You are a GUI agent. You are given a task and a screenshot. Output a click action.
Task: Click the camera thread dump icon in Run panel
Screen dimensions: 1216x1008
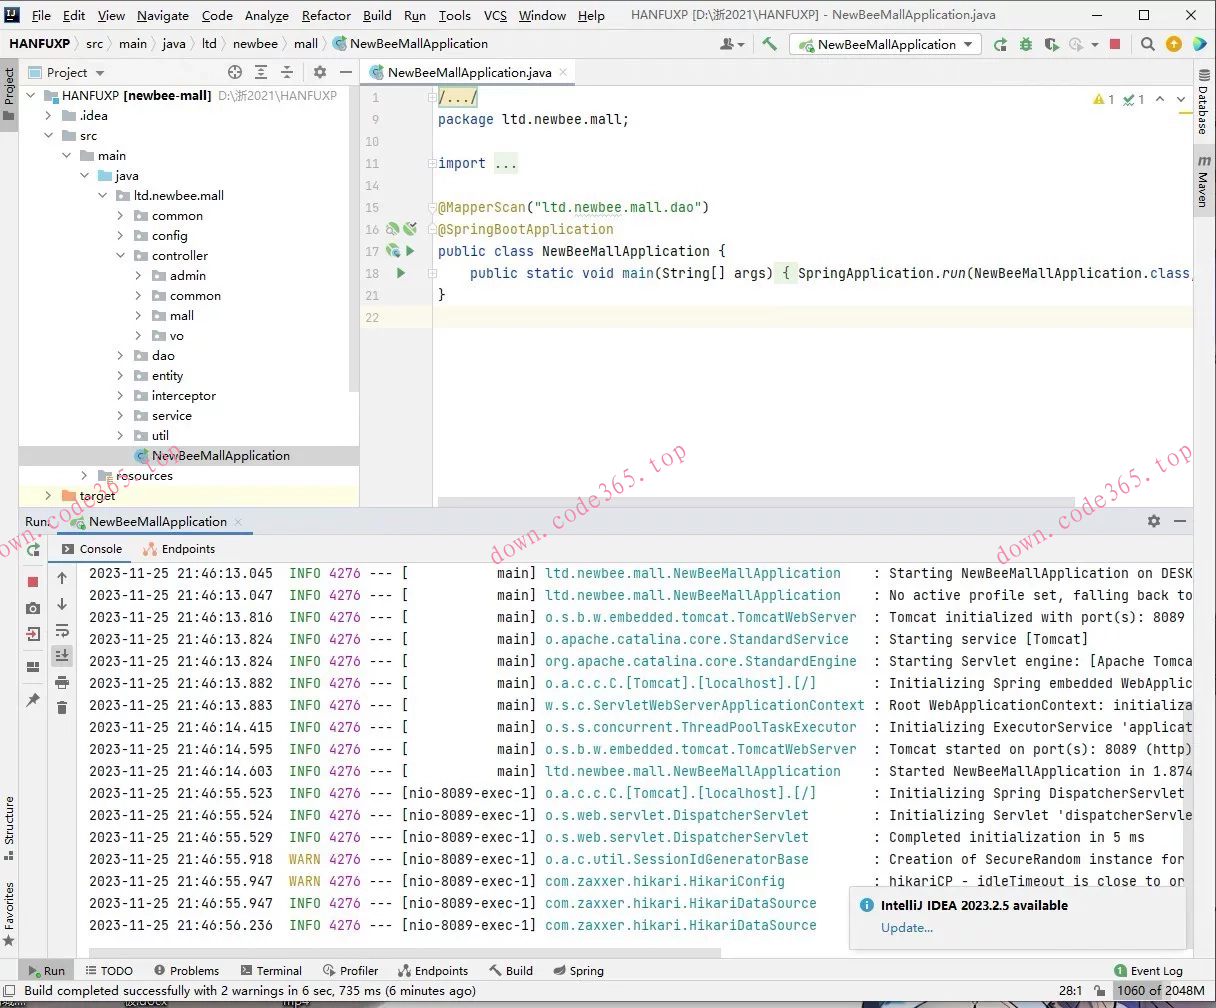tap(33, 608)
